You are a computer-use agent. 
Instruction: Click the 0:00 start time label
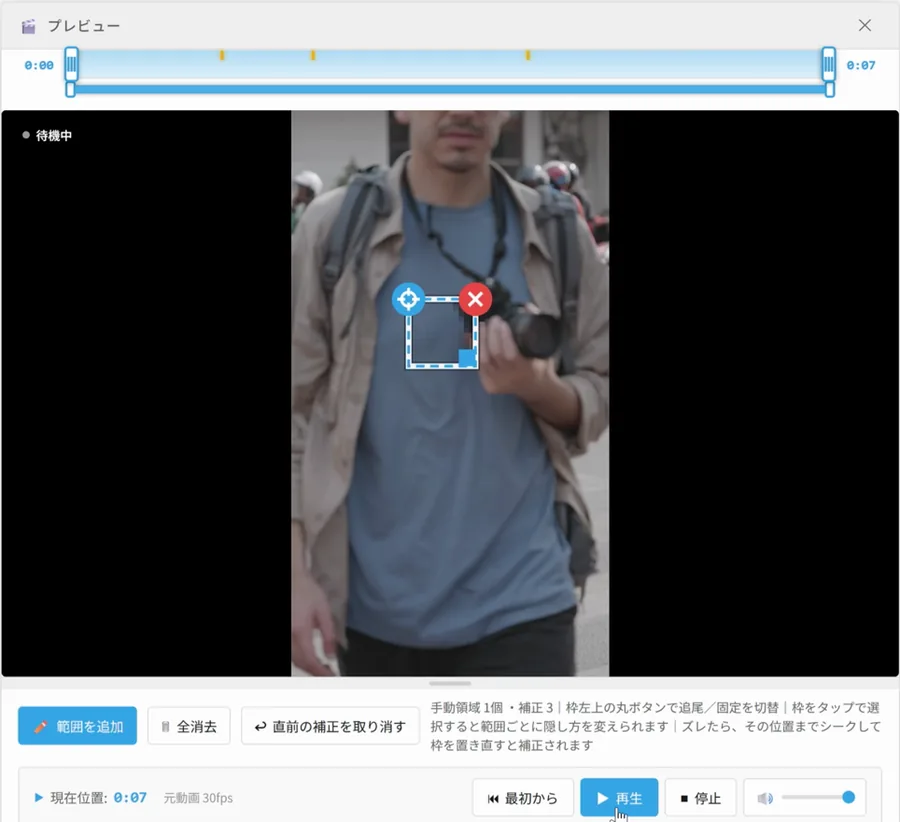pos(38,65)
